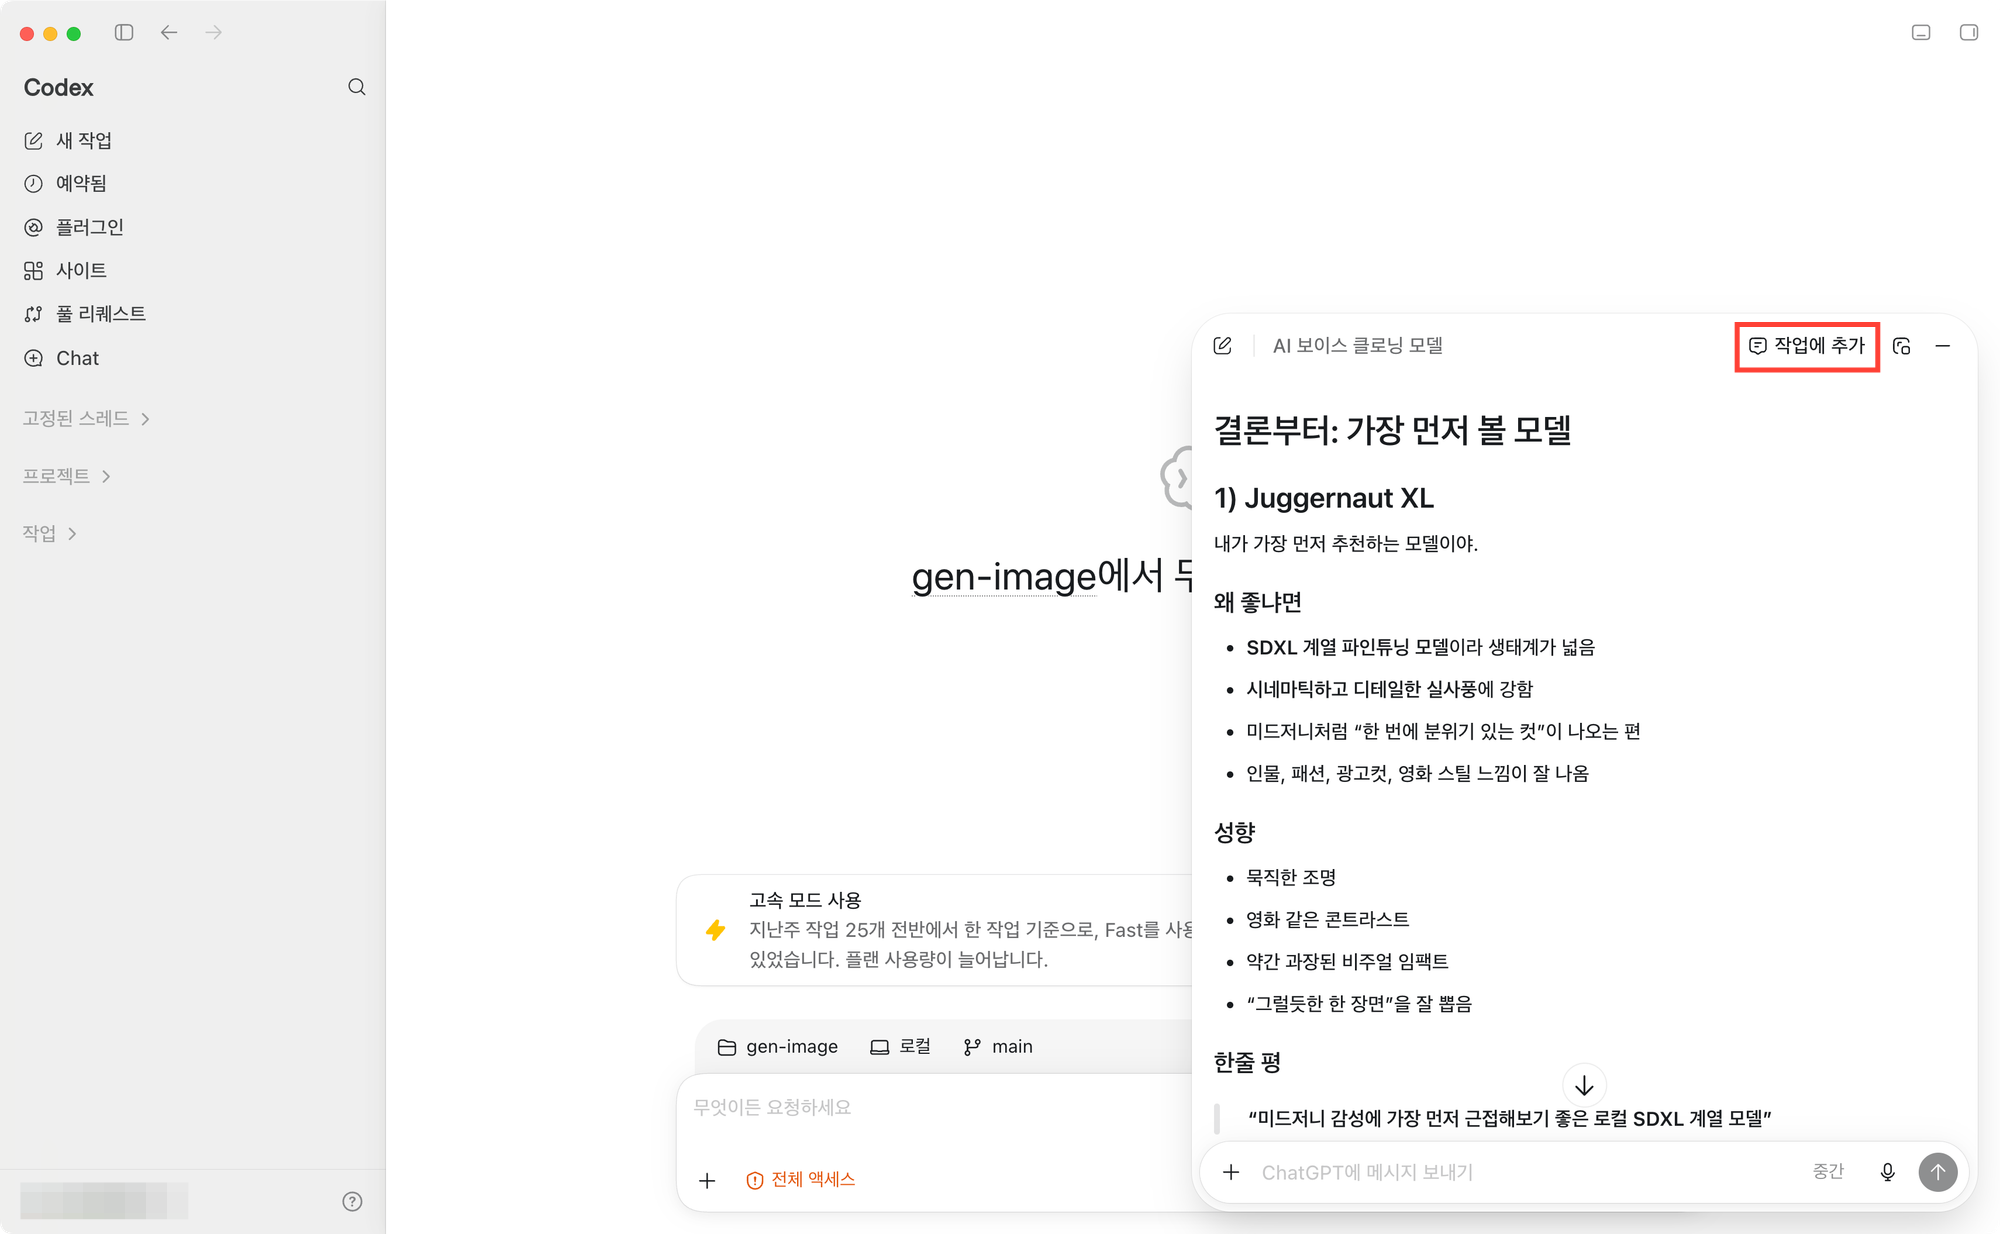Click the AI 보이스 클로닝 모델 title

[1357, 346]
